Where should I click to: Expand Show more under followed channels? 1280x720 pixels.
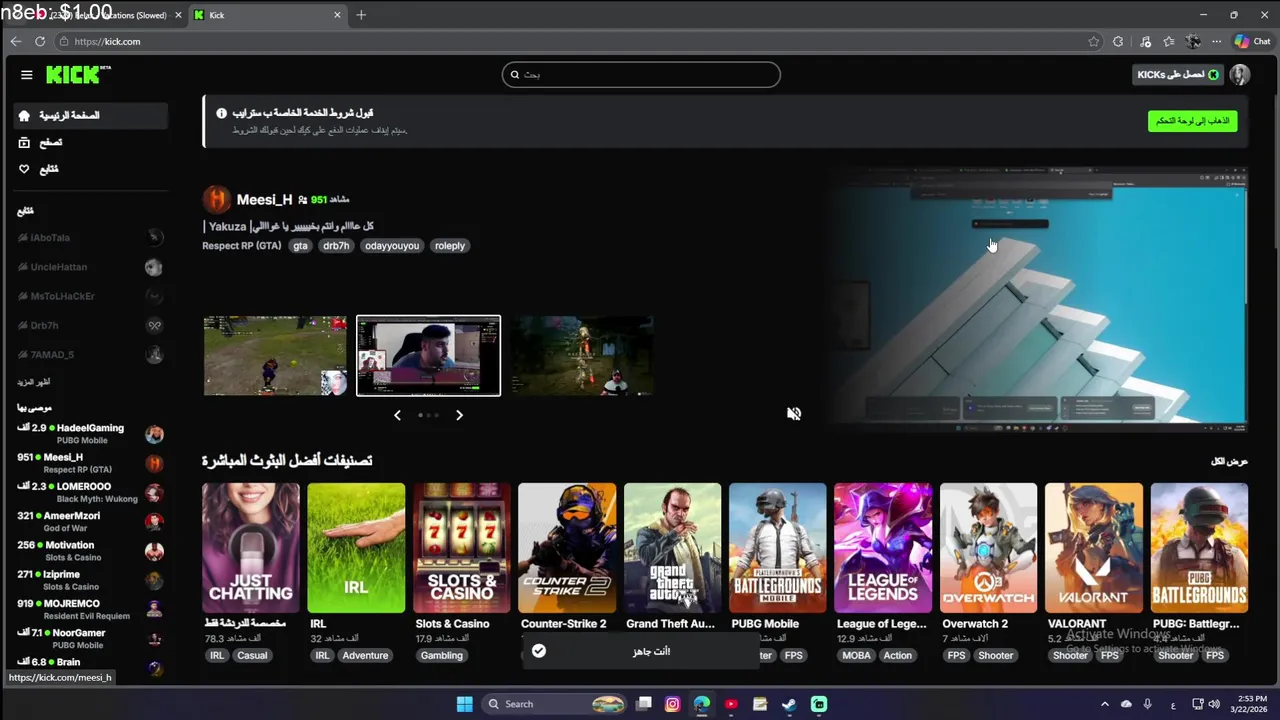[33, 382]
